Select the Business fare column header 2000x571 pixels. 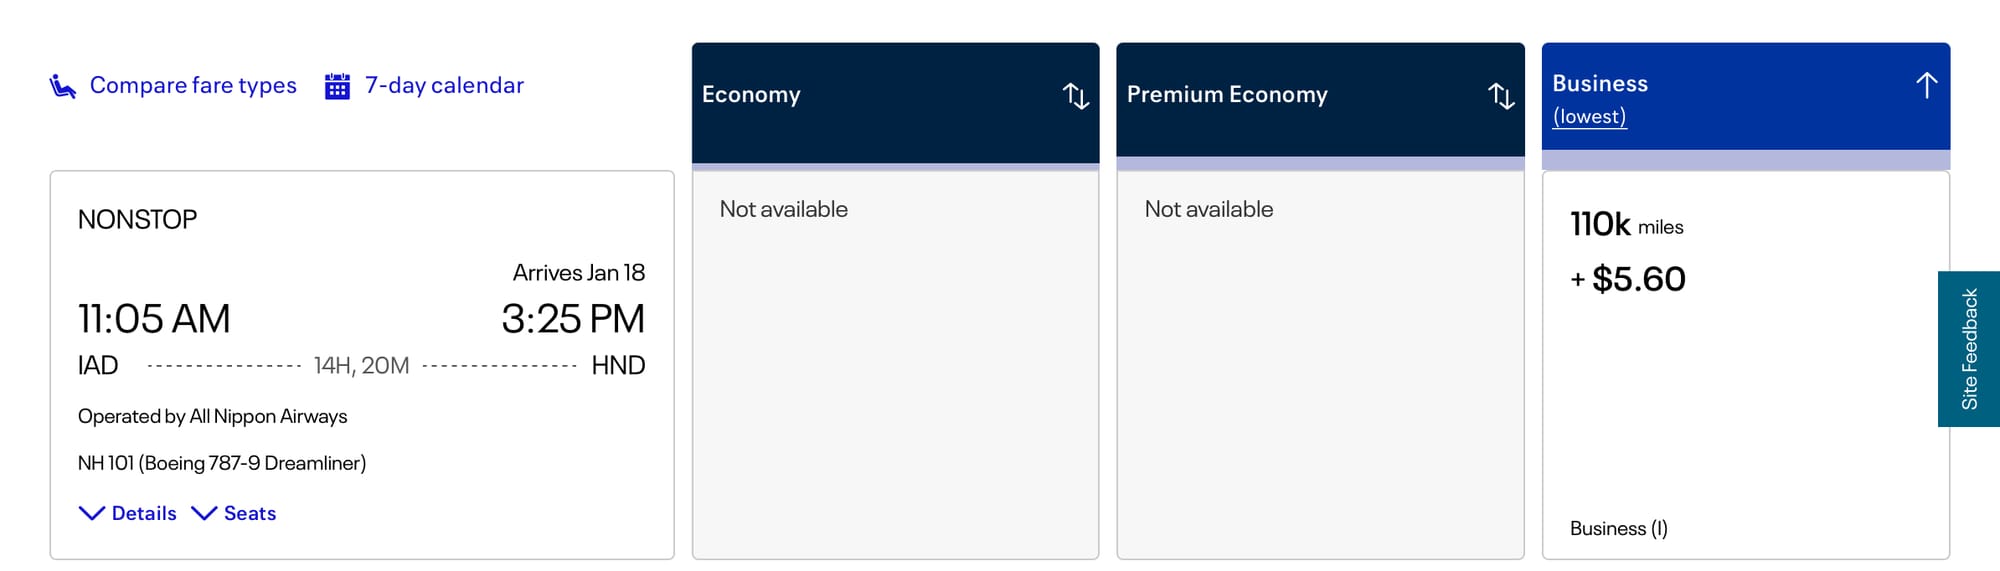[x=1600, y=84]
